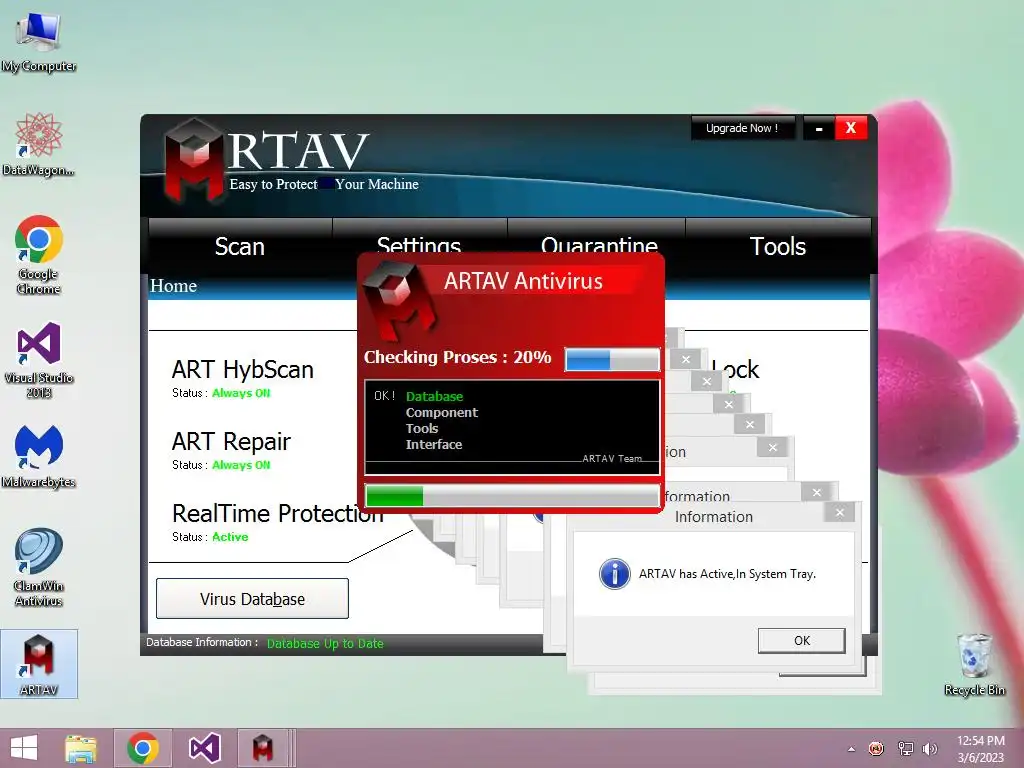Viewport: 1024px width, 768px height.
Task: Click the RealTime Protection heading
Action: 278,513
